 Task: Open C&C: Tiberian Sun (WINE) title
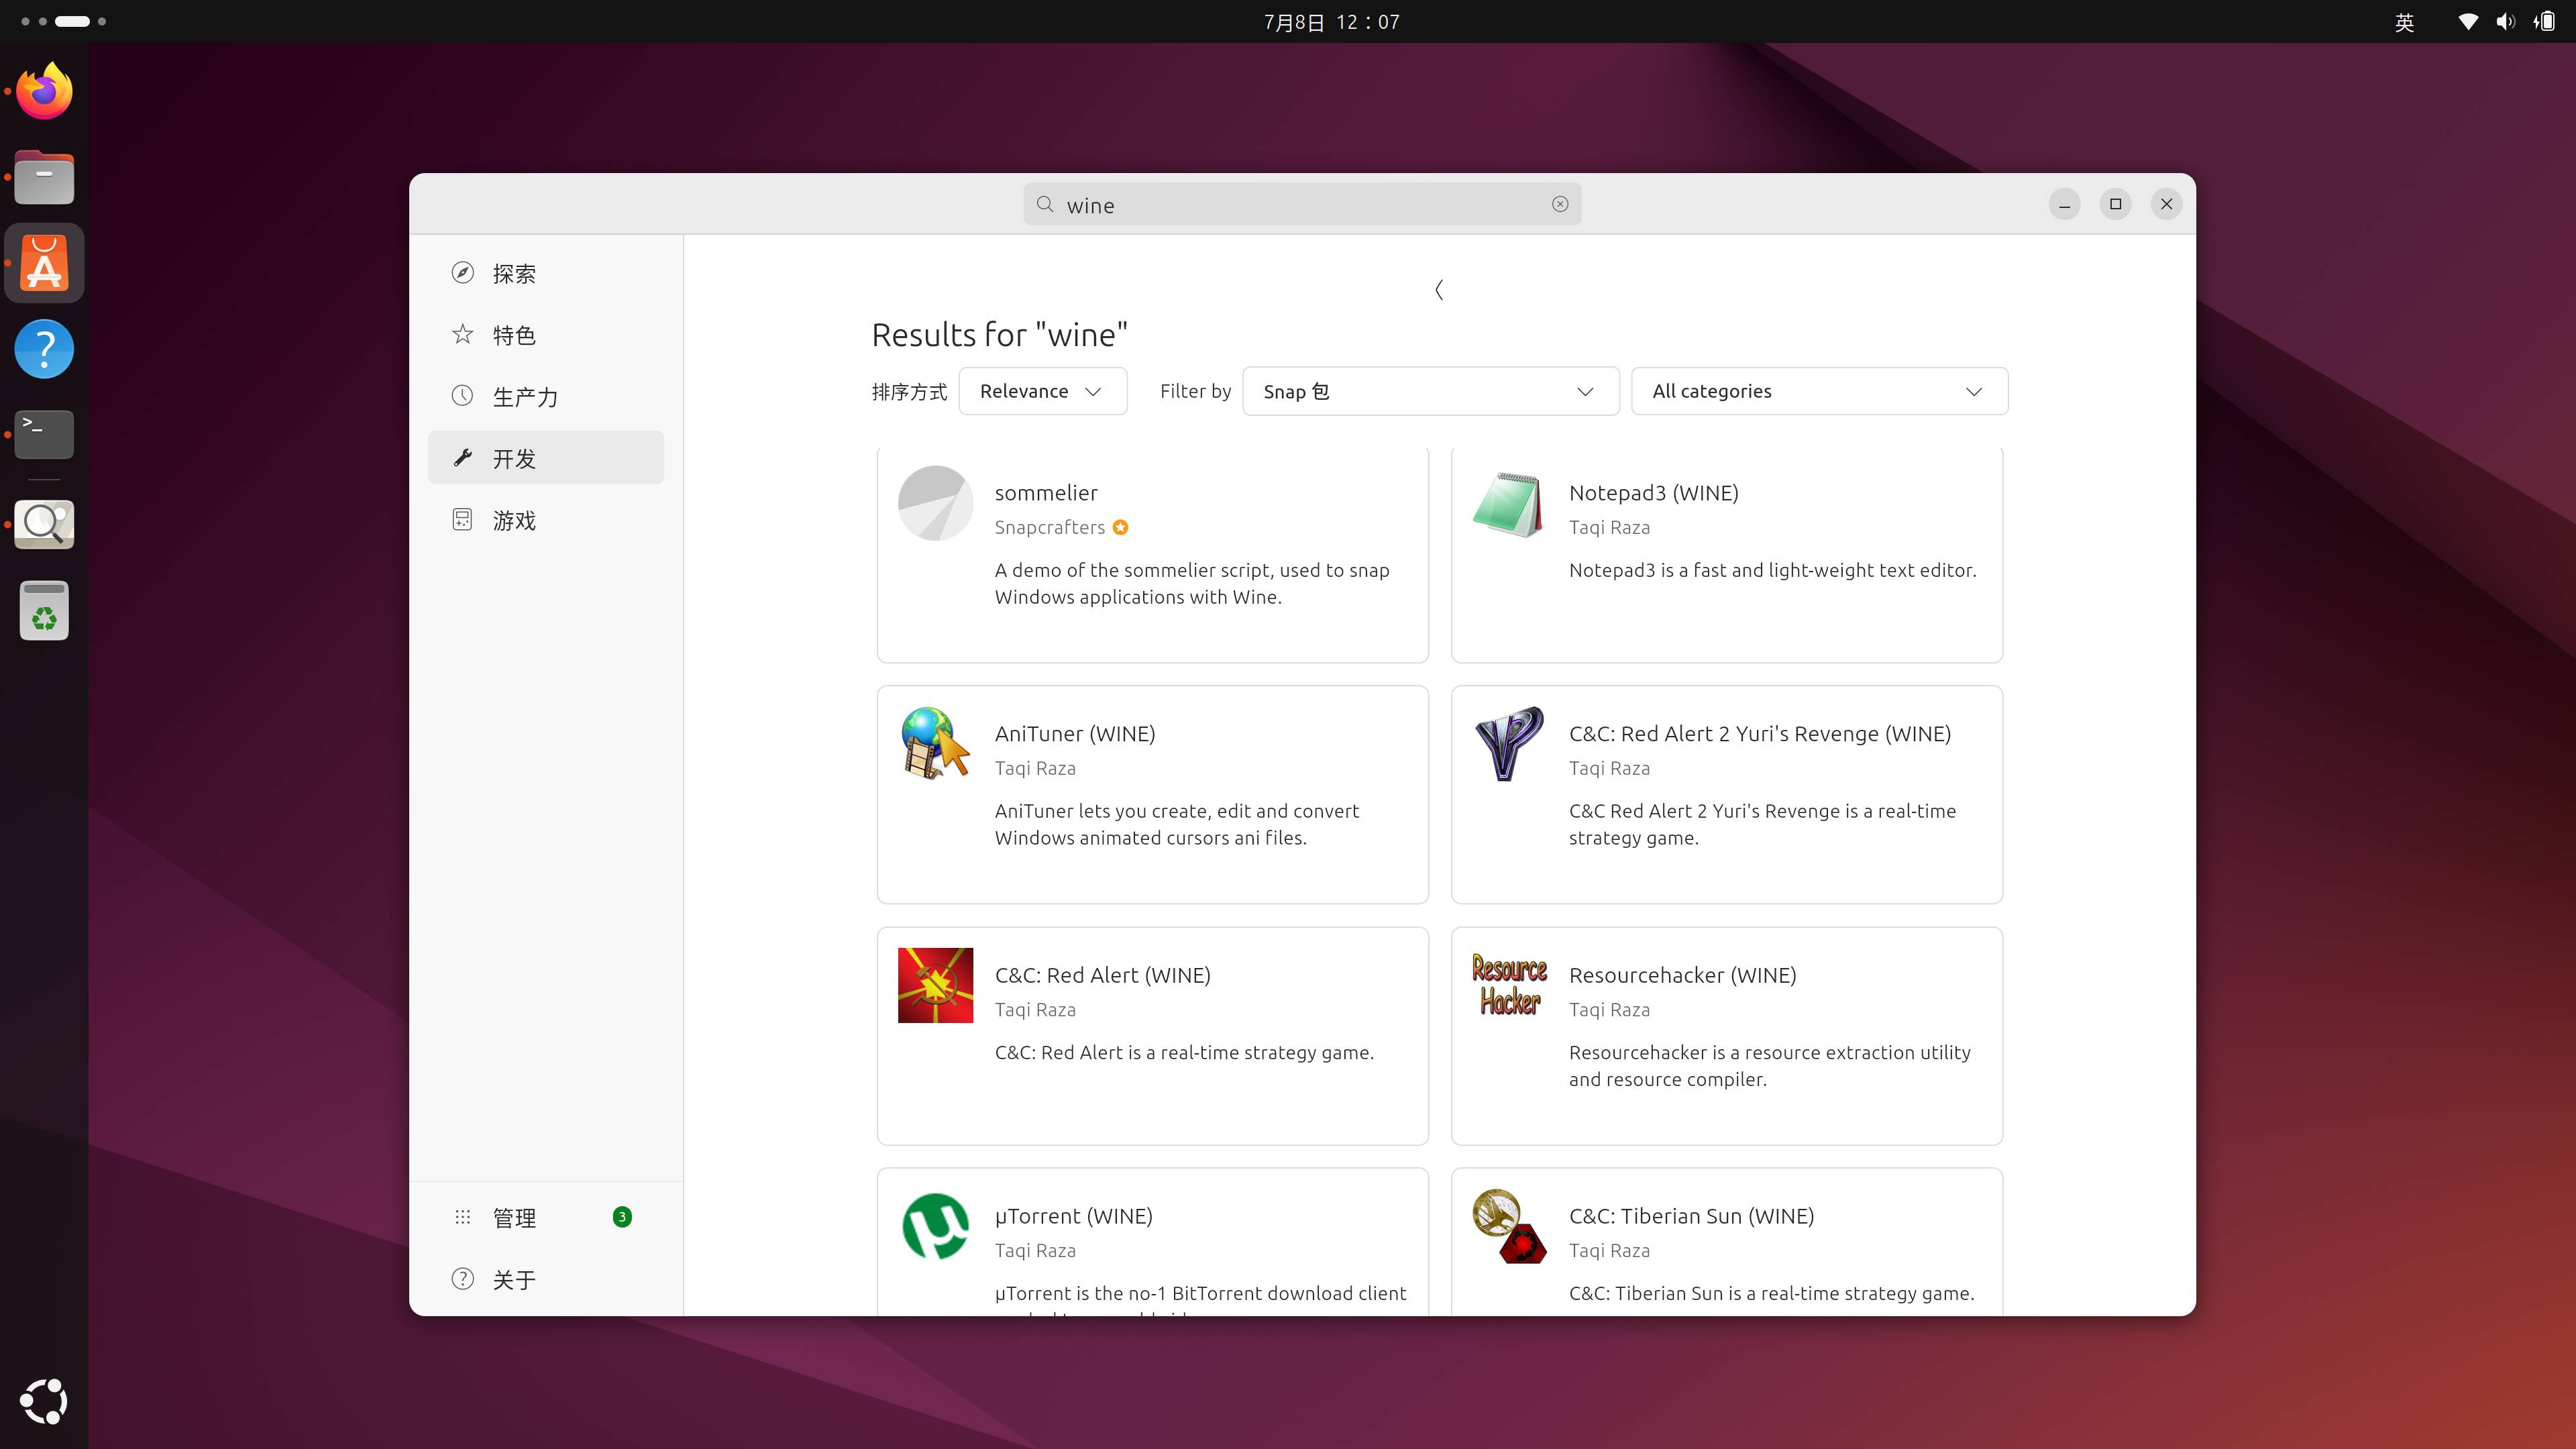coord(1691,1216)
